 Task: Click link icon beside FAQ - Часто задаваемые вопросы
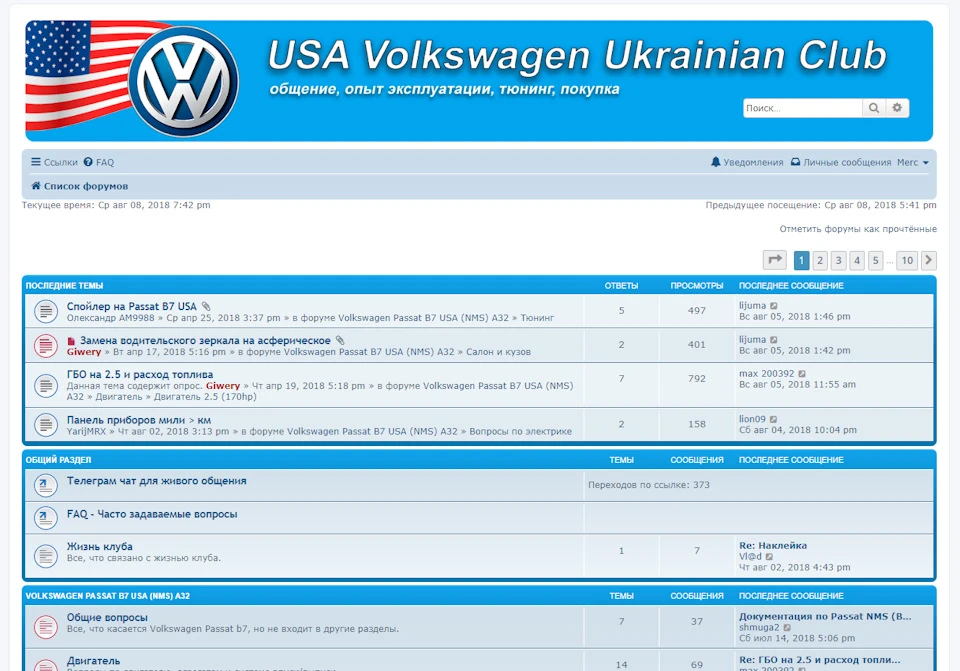tap(45, 518)
